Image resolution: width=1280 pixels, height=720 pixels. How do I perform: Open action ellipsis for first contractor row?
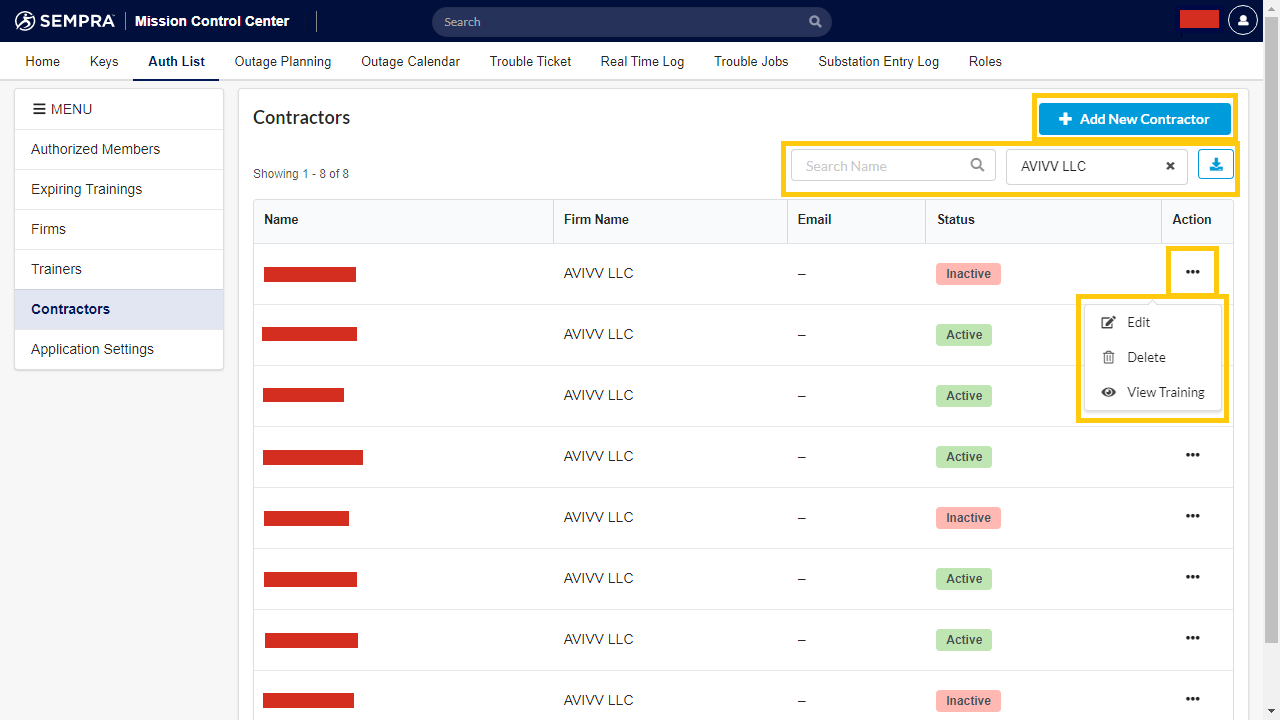[x=1192, y=272]
